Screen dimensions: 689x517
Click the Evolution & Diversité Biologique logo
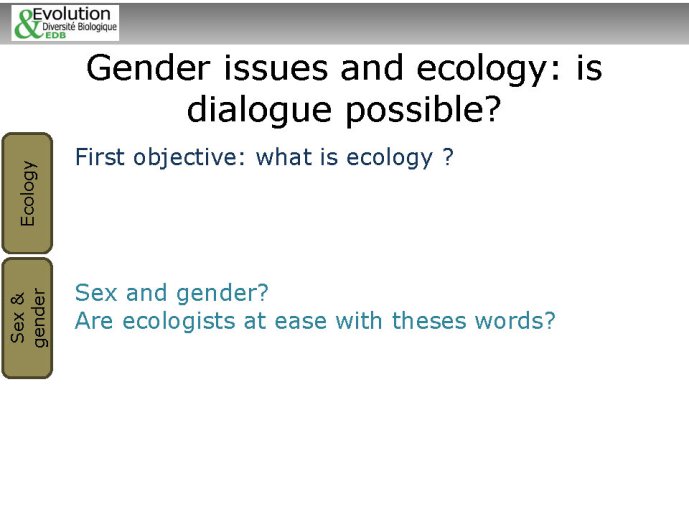click(x=65, y=23)
